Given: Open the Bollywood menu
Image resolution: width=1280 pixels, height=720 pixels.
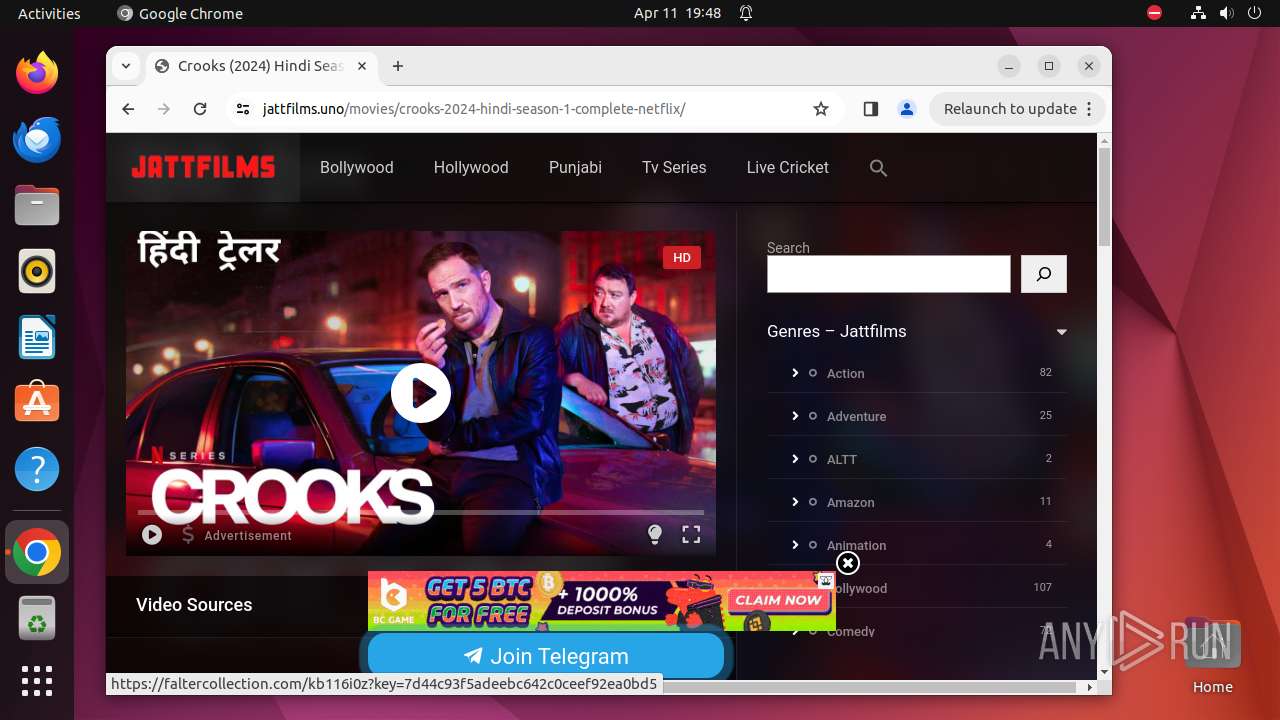Looking at the screenshot, I should pos(357,168).
